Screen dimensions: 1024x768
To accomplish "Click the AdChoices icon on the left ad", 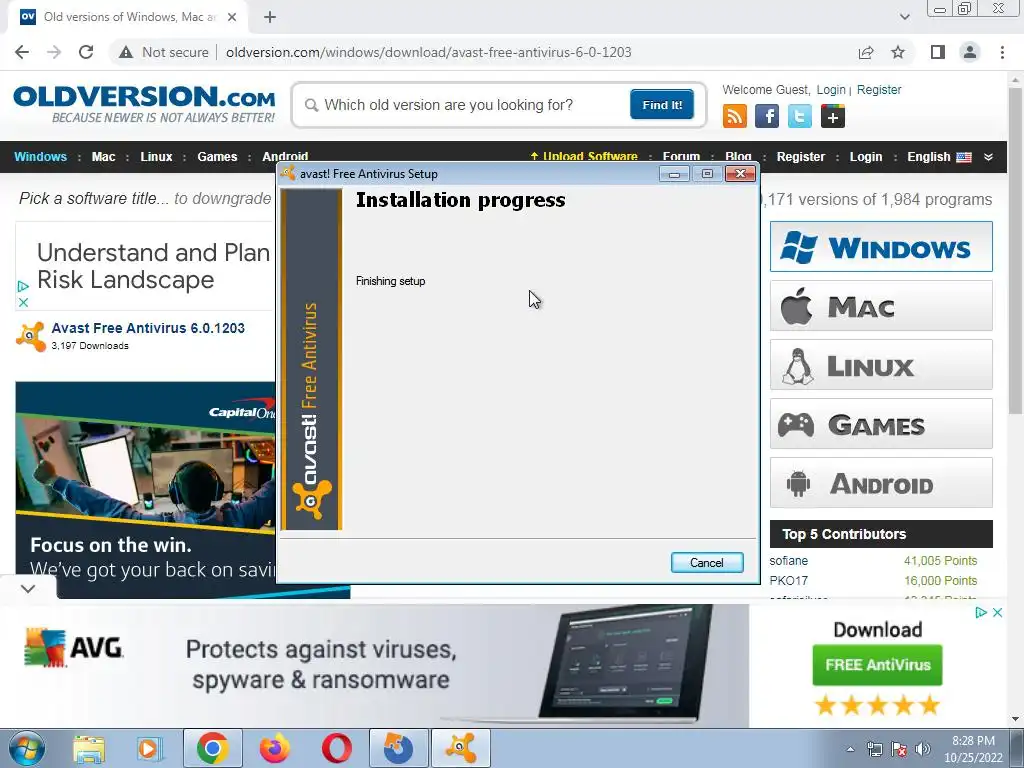I will pos(23,286).
